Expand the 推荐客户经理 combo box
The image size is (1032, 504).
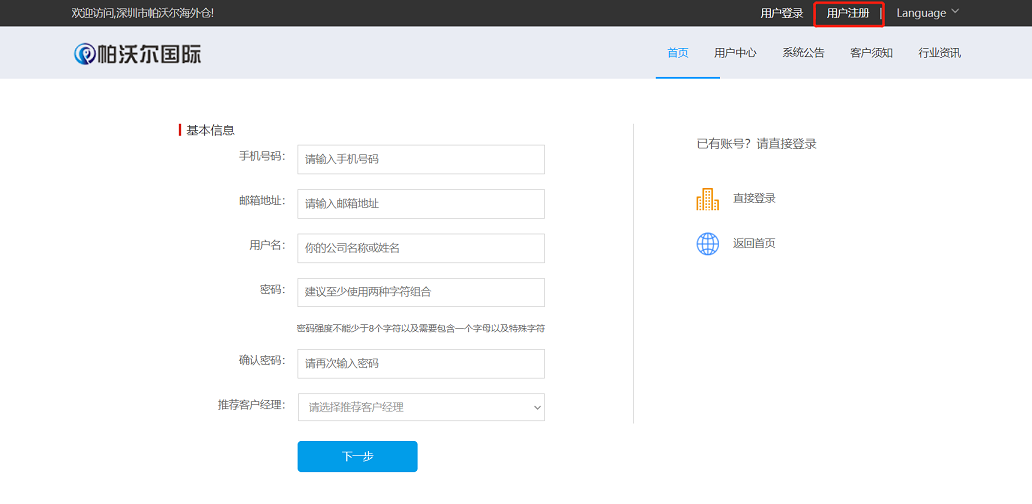click(421, 407)
